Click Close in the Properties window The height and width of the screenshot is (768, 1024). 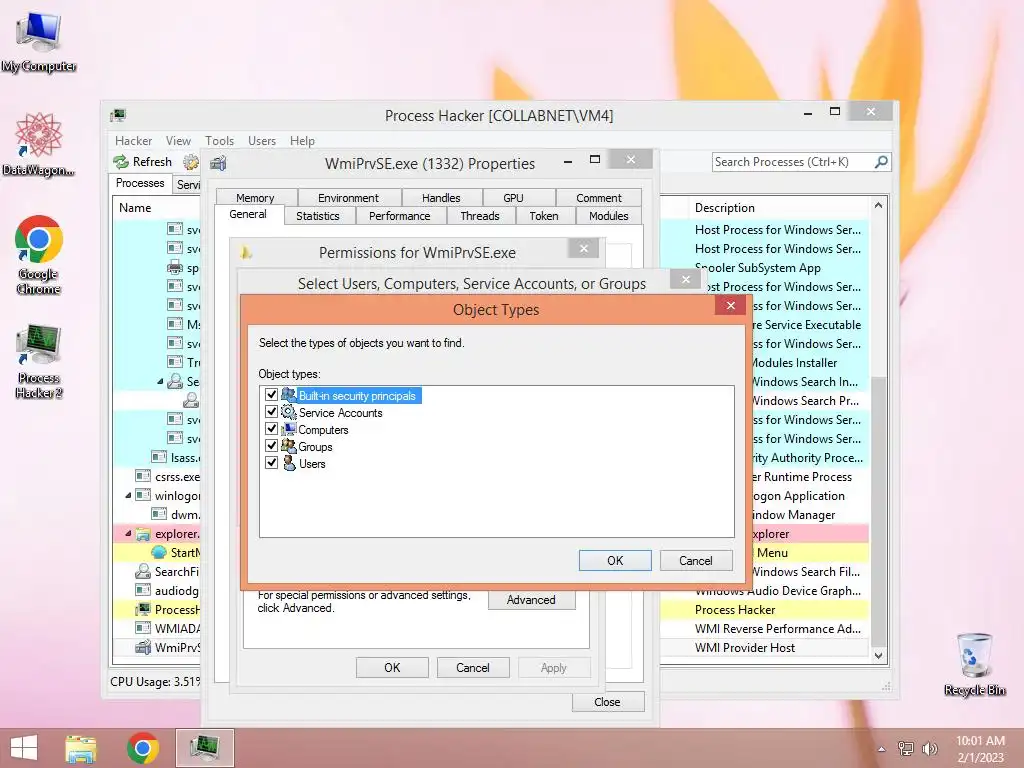(x=607, y=701)
